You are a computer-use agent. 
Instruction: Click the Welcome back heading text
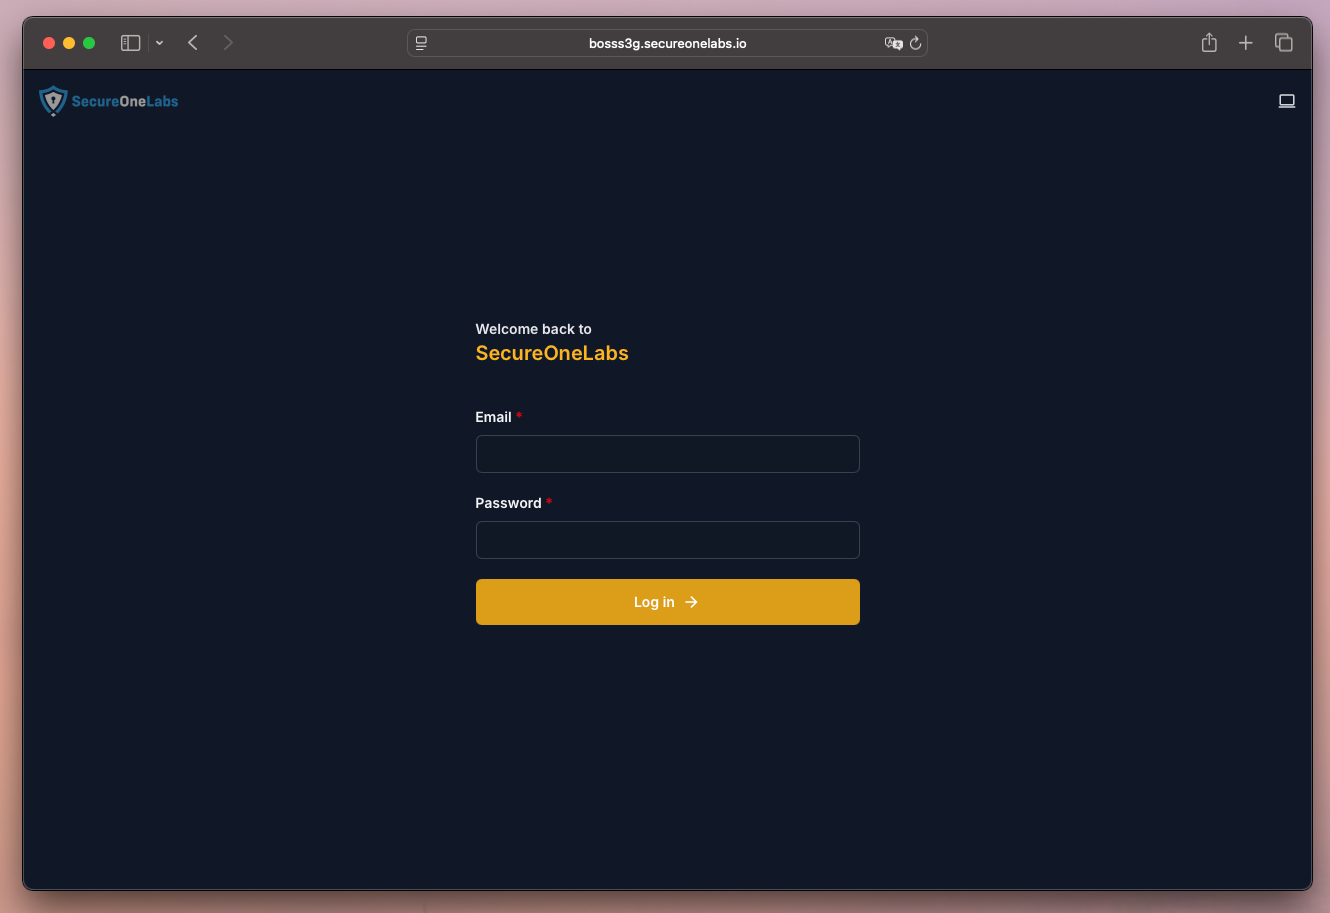pyautogui.click(x=533, y=329)
